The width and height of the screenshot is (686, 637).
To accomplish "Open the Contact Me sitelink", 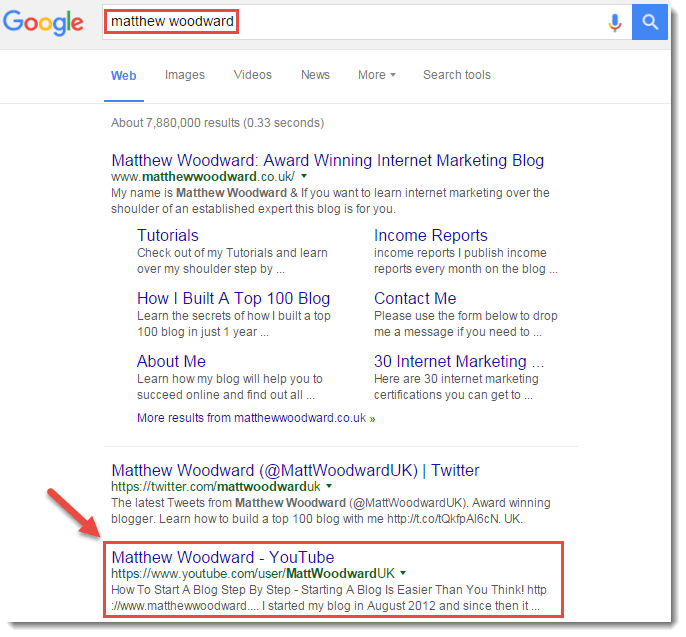I will 415,298.
